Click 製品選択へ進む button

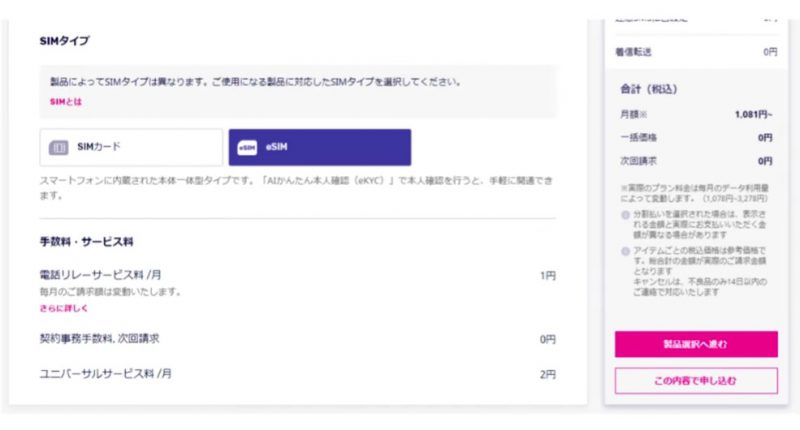tap(696, 344)
